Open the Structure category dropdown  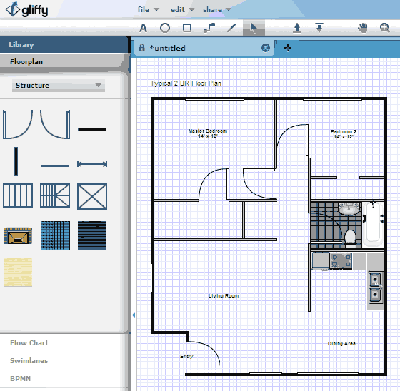(x=58, y=85)
